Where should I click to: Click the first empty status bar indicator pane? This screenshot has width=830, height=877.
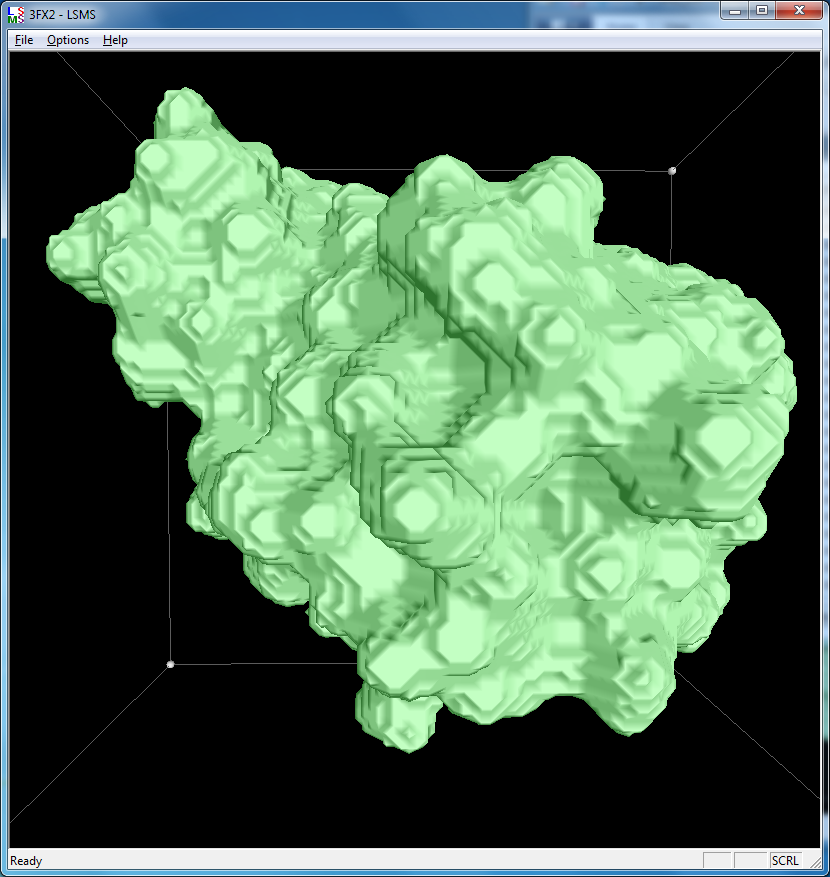point(717,861)
